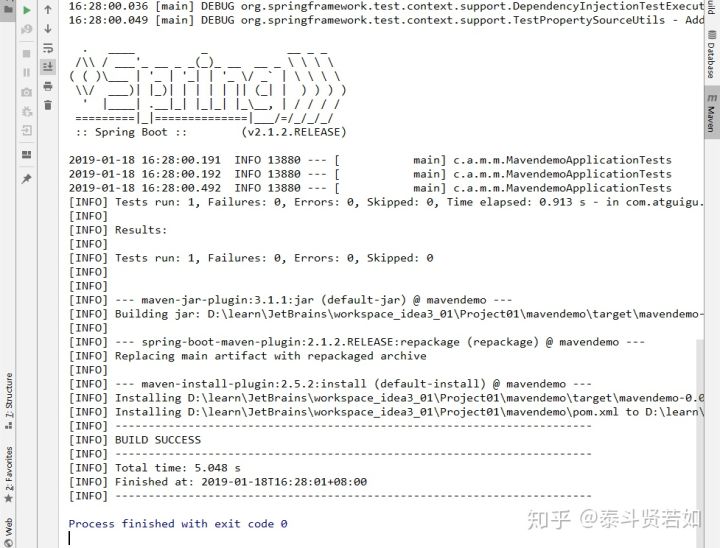Open the Web tool window tab
The width and height of the screenshot is (720, 548).
(9, 532)
